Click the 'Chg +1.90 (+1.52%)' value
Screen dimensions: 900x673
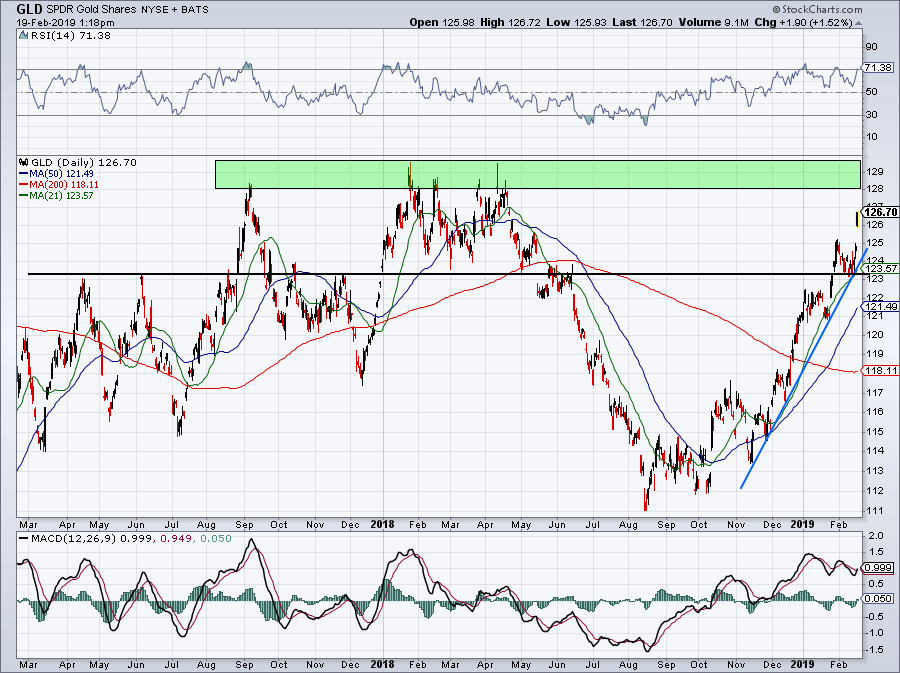pos(804,22)
